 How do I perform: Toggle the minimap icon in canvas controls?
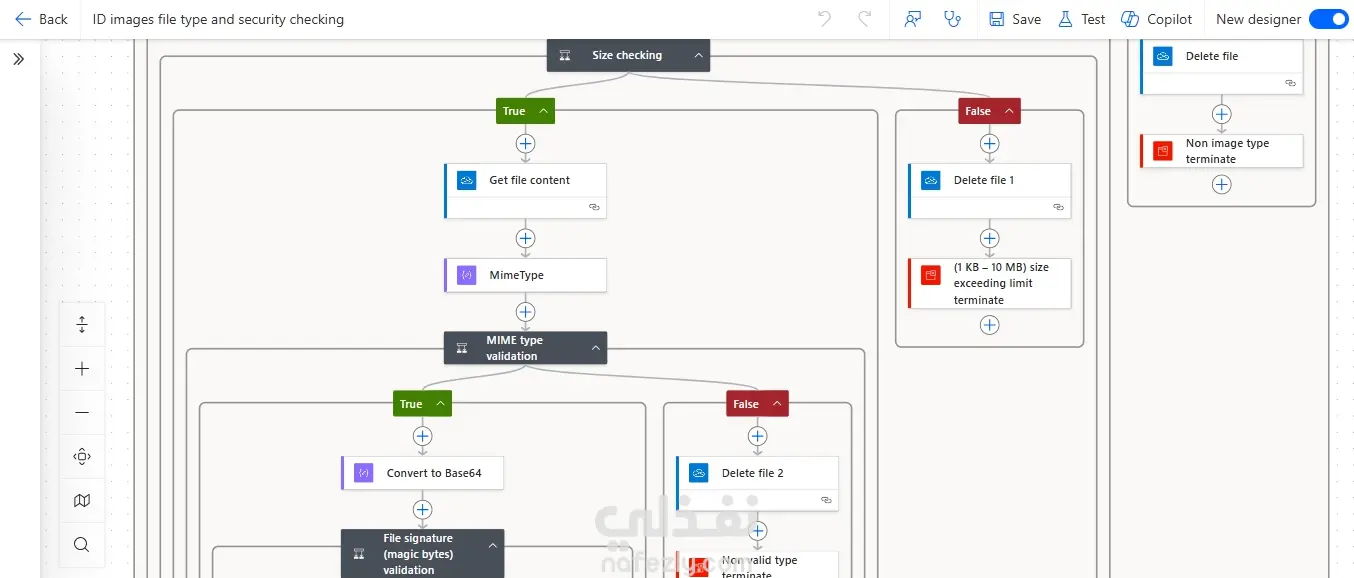pos(82,501)
